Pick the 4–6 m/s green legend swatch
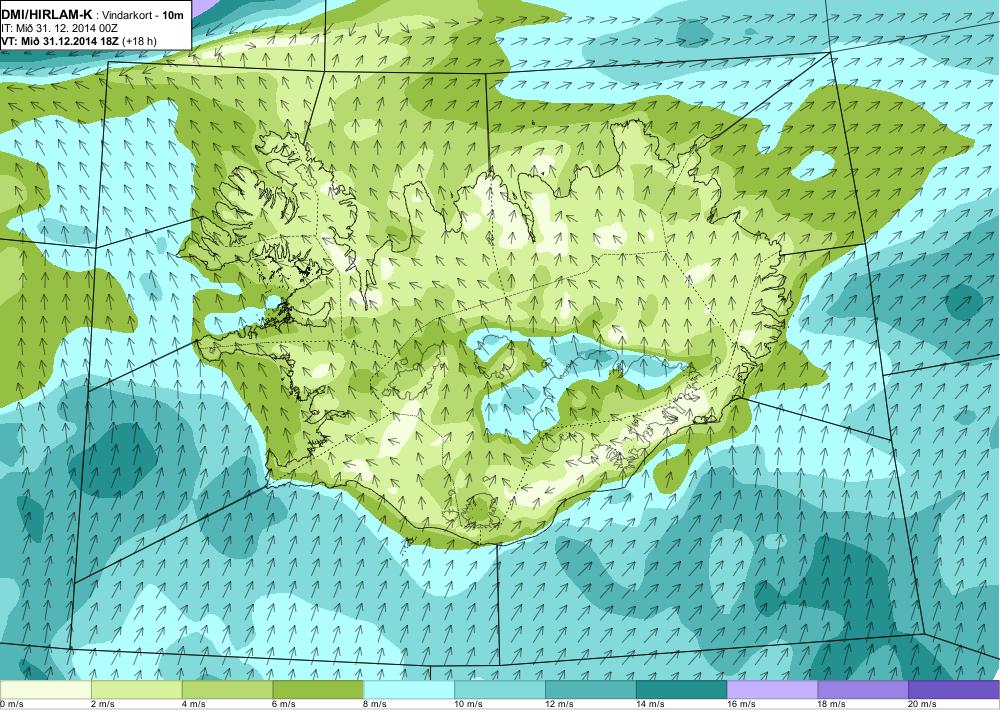 click(227, 690)
